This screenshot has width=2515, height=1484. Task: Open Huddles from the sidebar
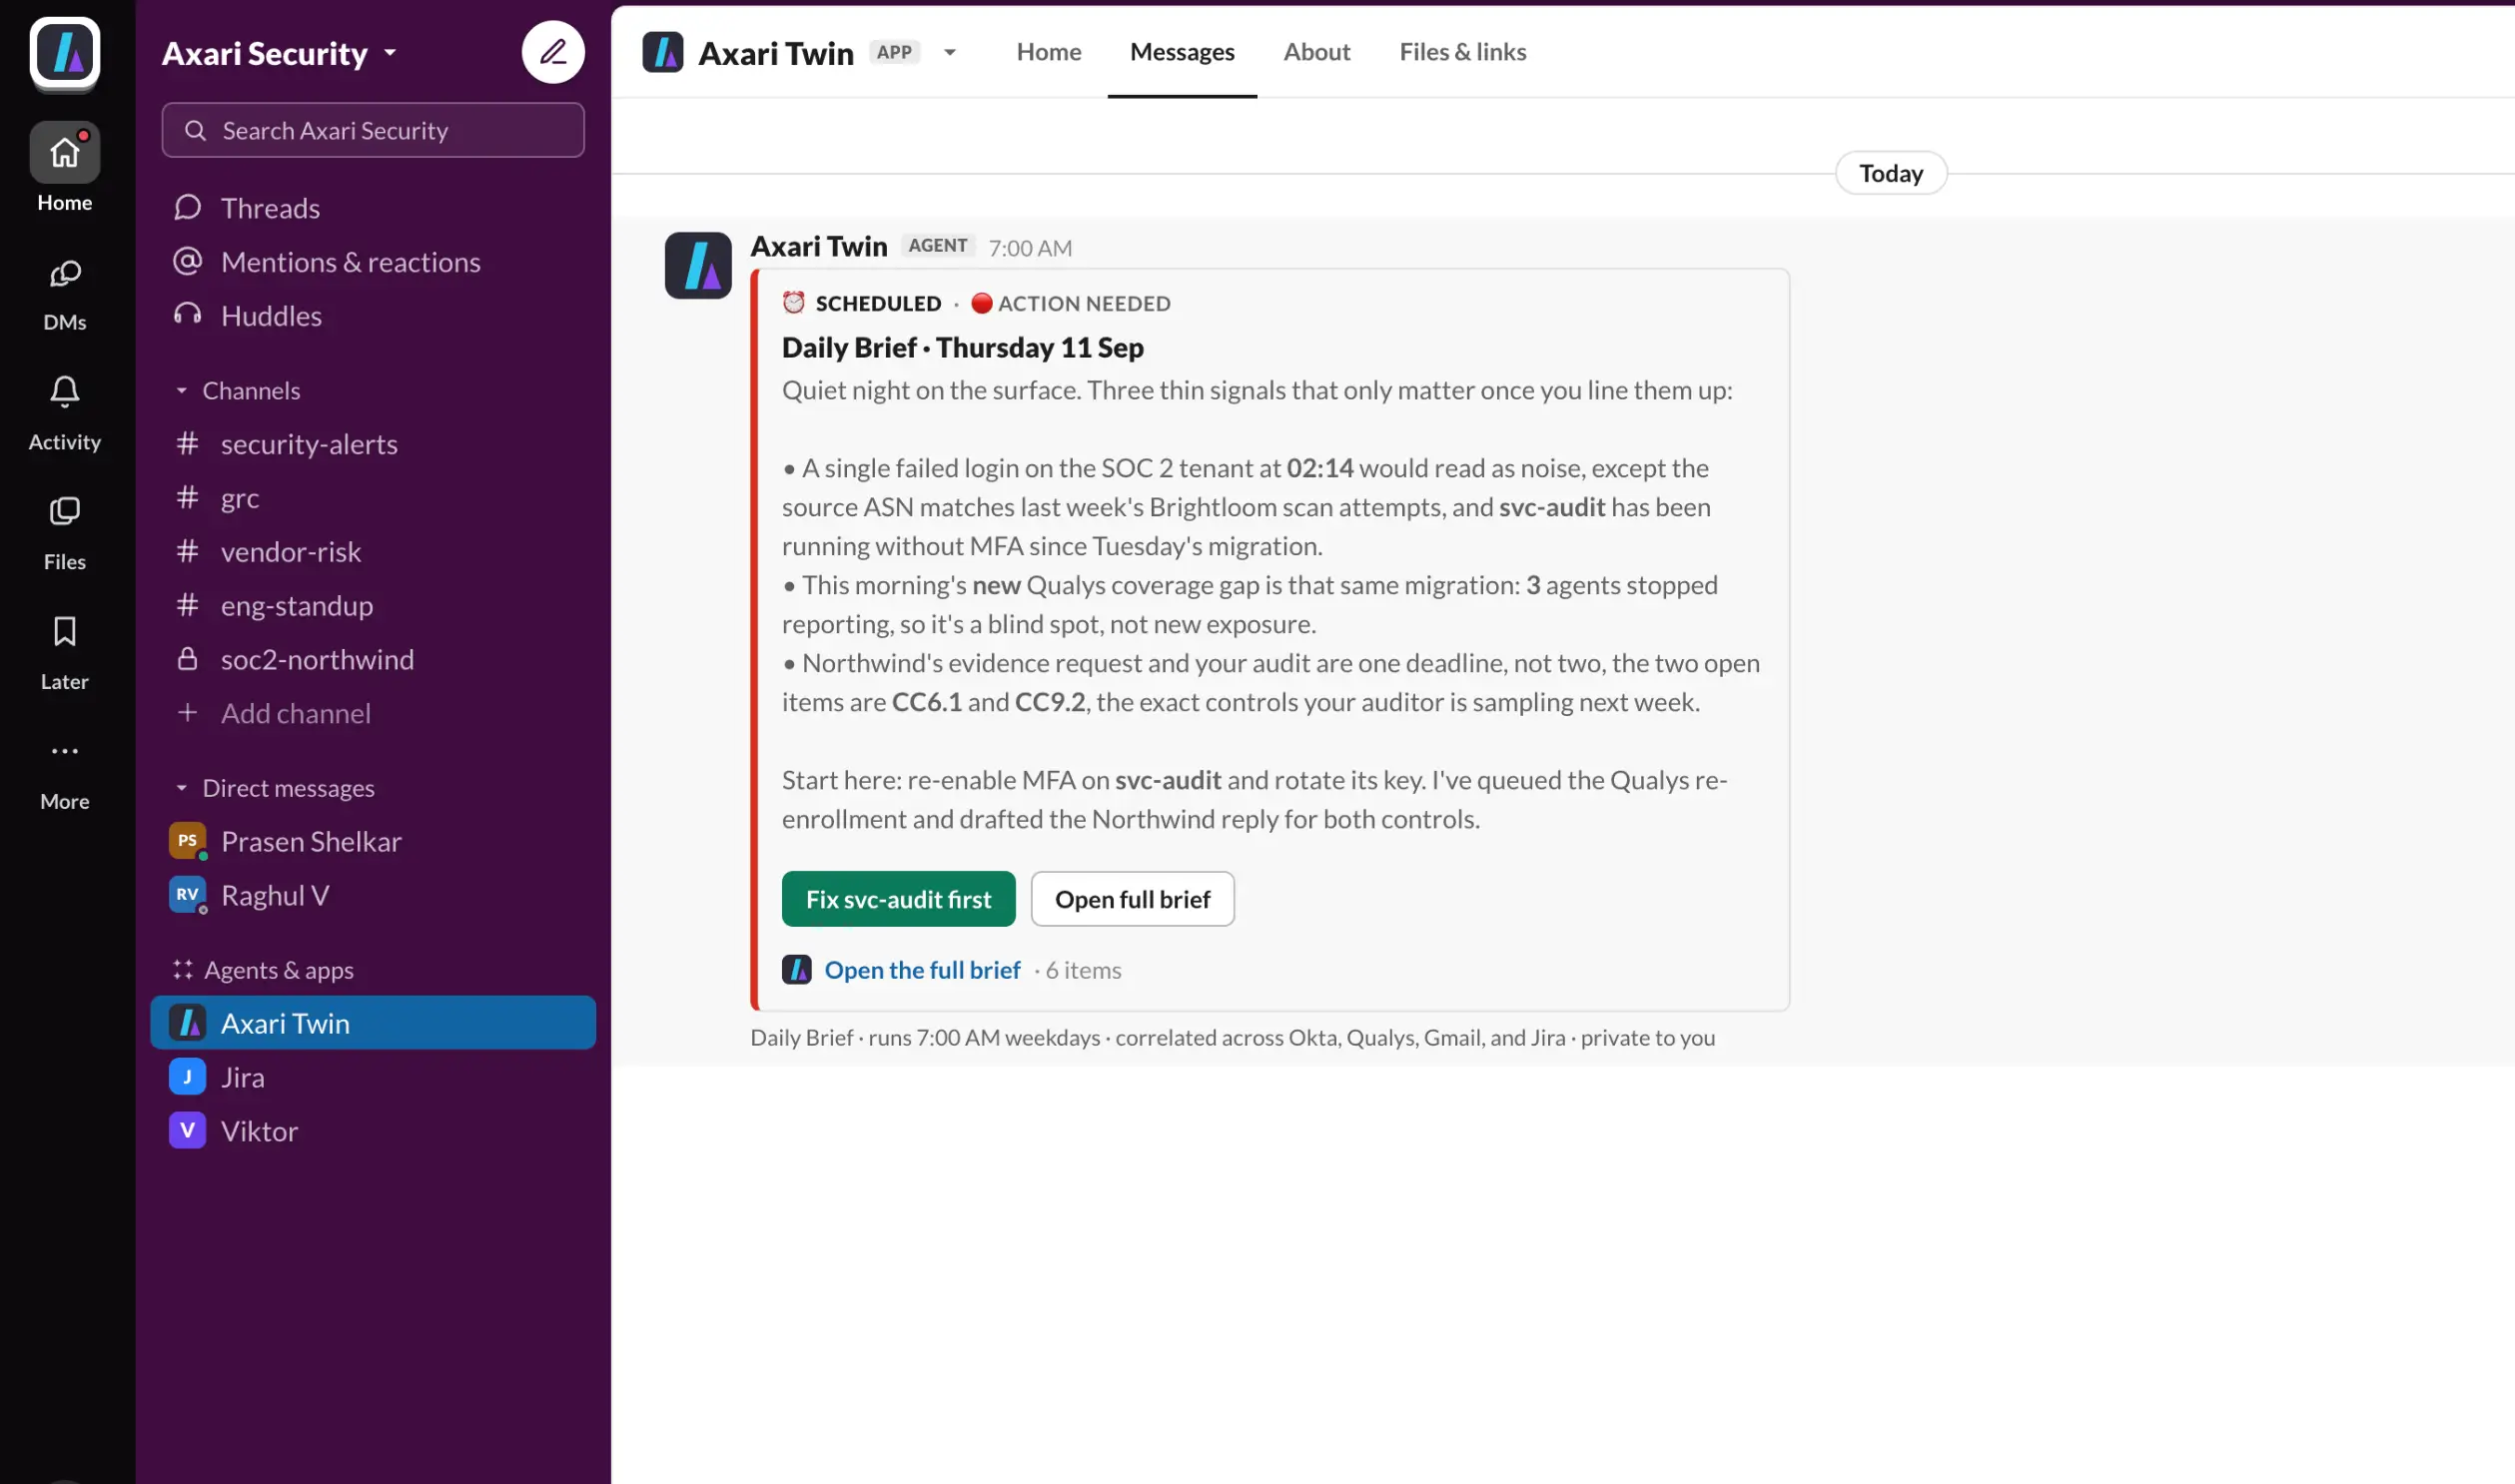(x=271, y=316)
